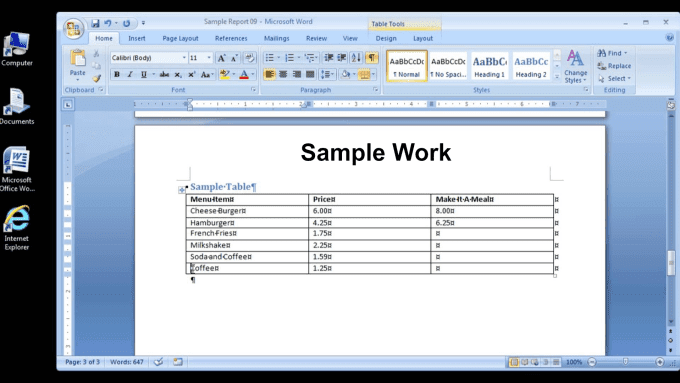Screen dimensions: 680x383
Task: Open the font size dropdown
Action: [x=209, y=58]
